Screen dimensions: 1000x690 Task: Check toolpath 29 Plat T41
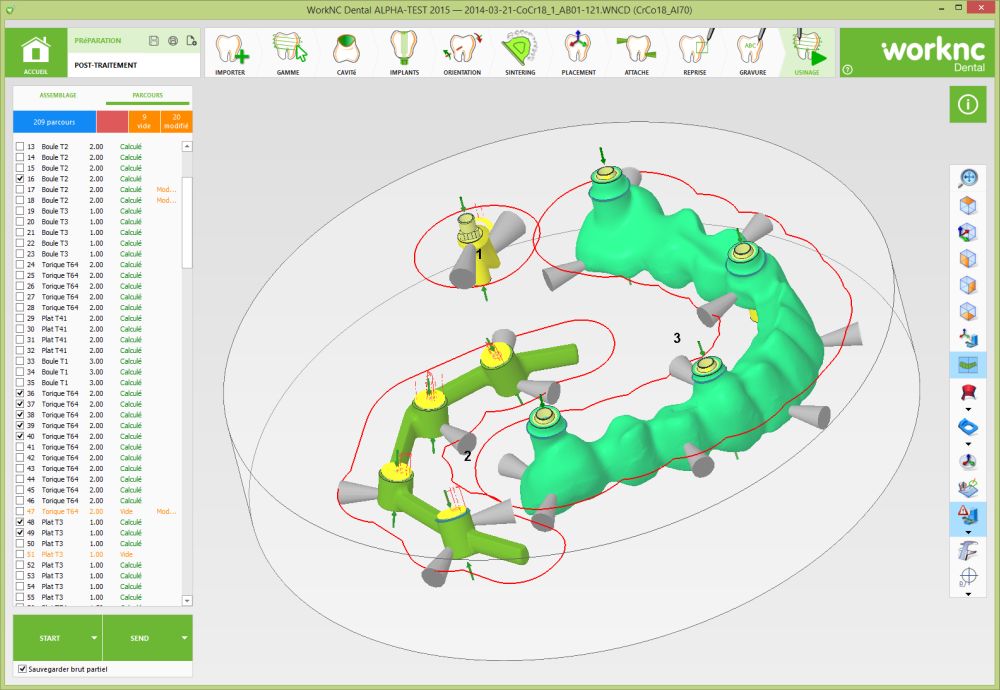20,318
